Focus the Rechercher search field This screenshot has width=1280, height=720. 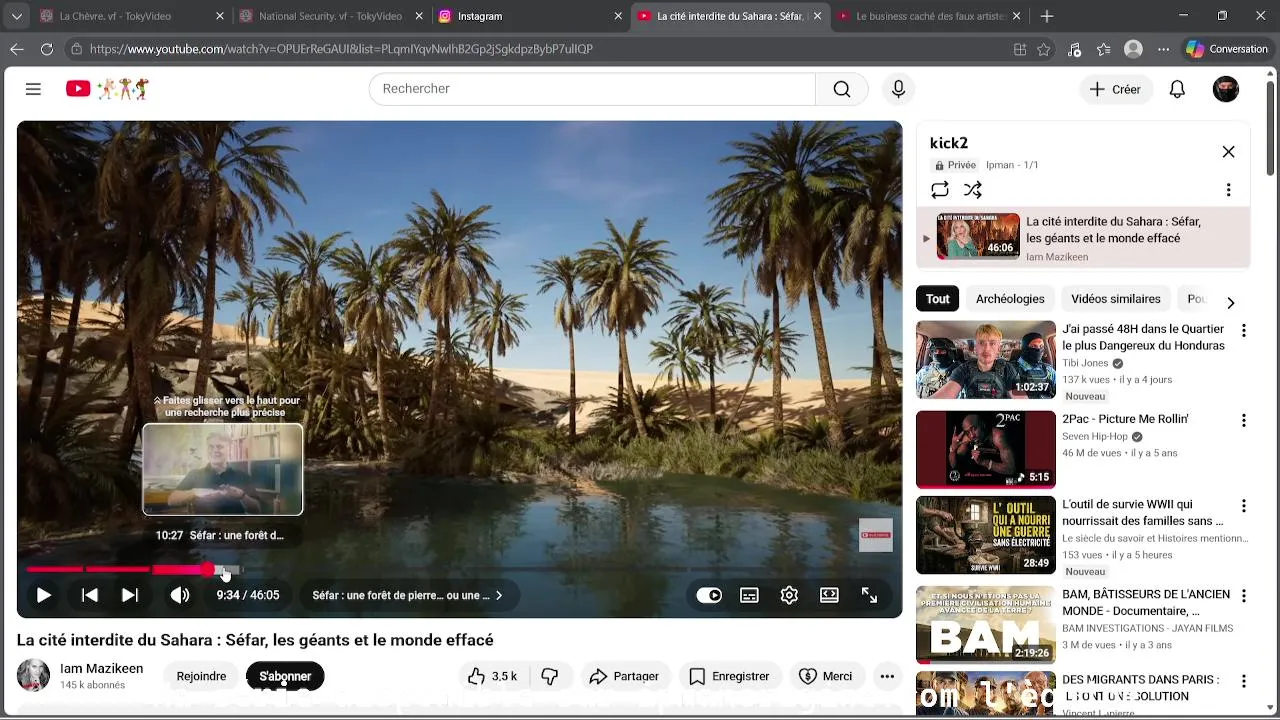[592, 89]
